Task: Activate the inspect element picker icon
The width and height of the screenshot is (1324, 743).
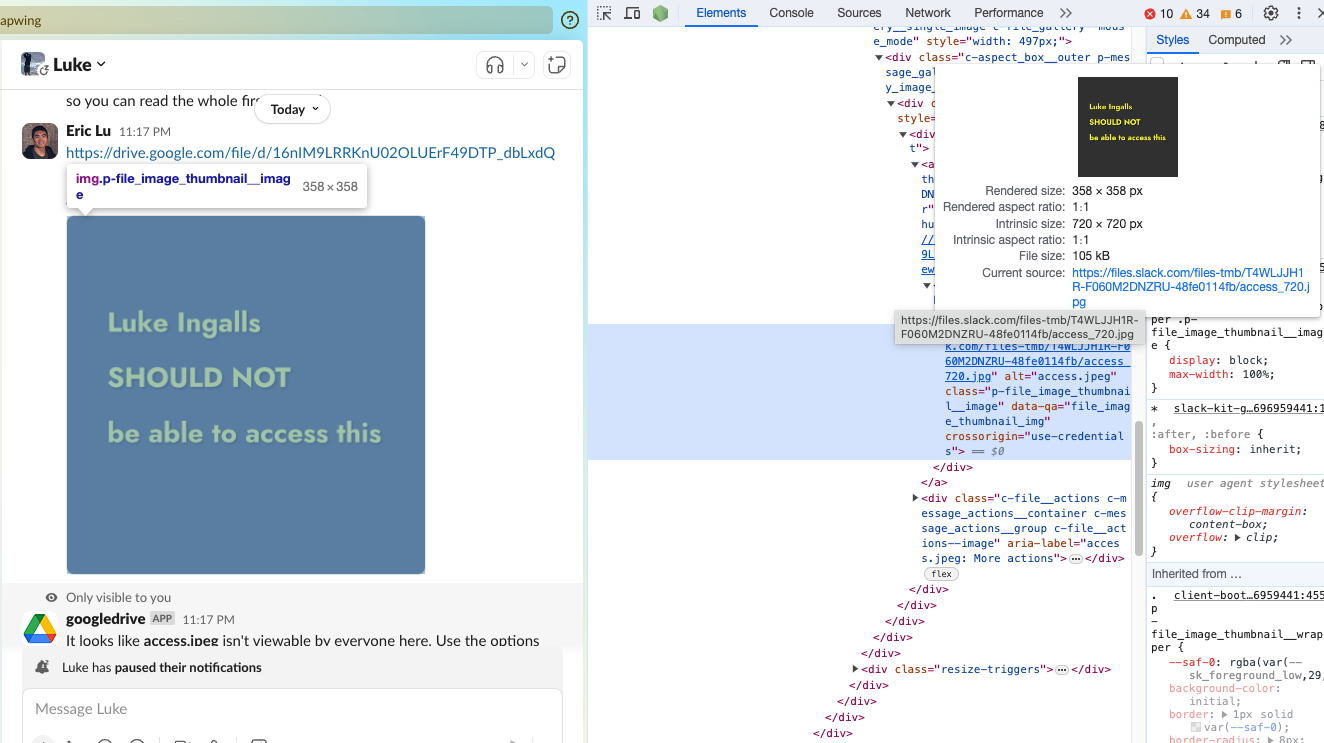Action: click(x=604, y=13)
